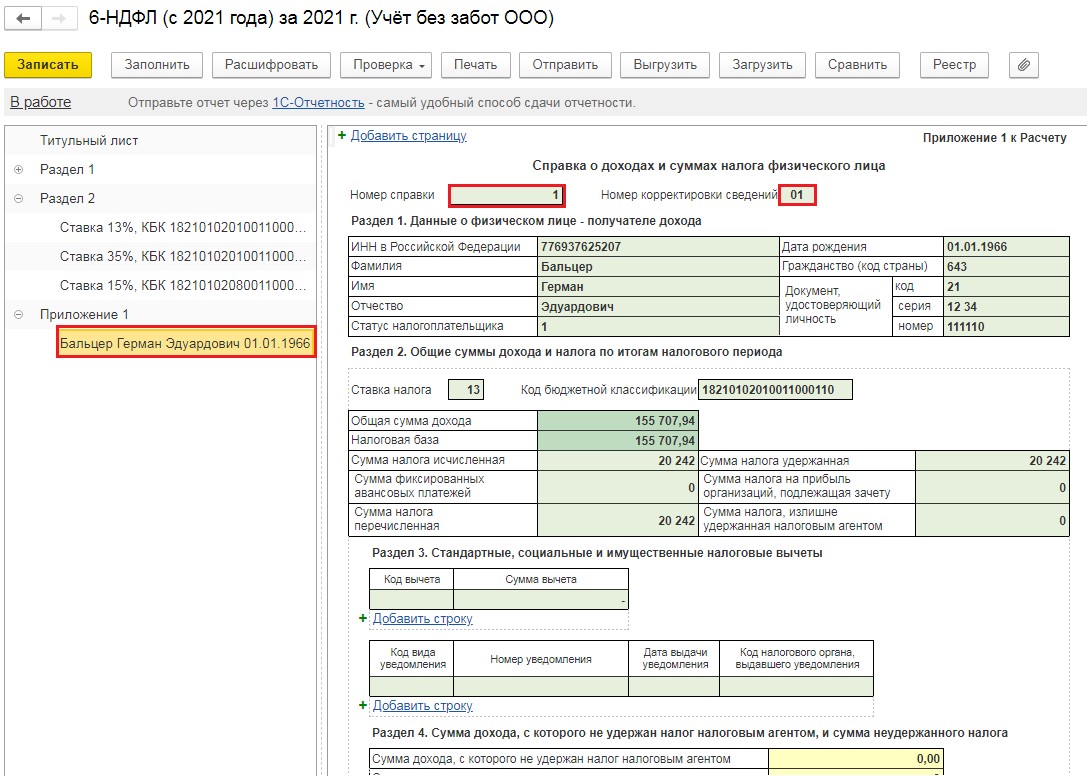The height and width of the screenshot is (776, 1087).
Task: Expand the Раздел 1 tree node
Action: [19, 169]
